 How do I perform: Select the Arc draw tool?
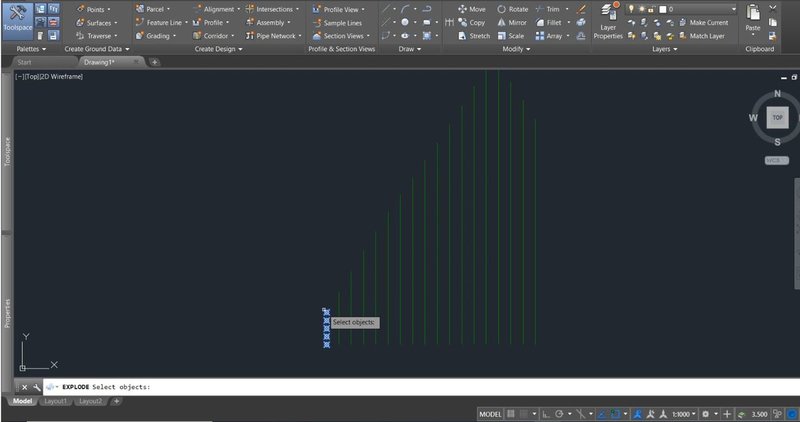(405, 9)
